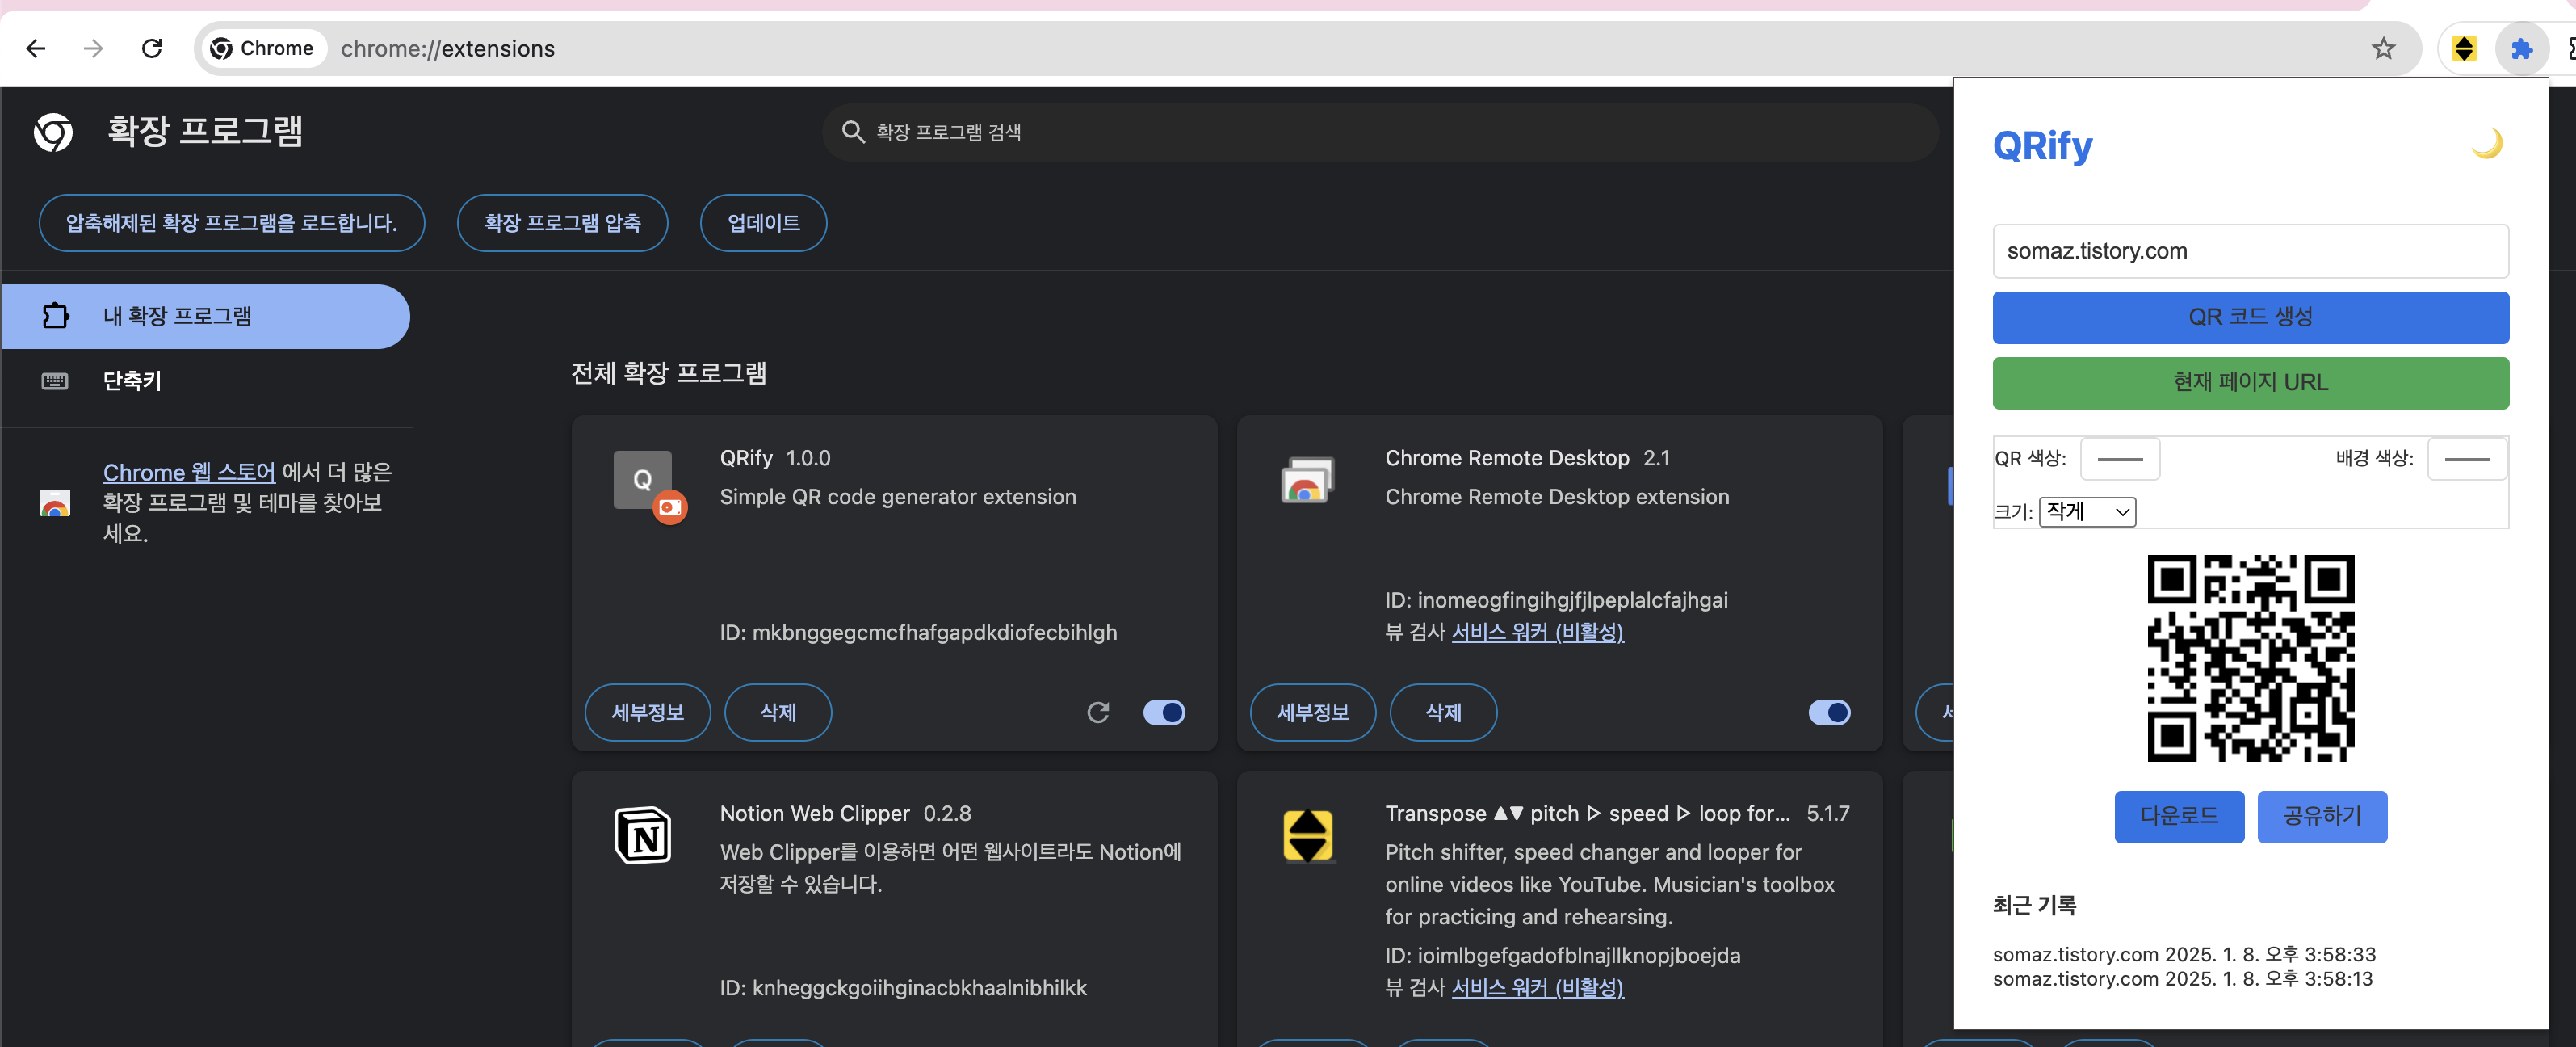Choose the 배경 색상 background color swatch
Image resolution: width=2576 pixels, height=1047 pixels.
pyautogui.click(x=2466, y=459)
